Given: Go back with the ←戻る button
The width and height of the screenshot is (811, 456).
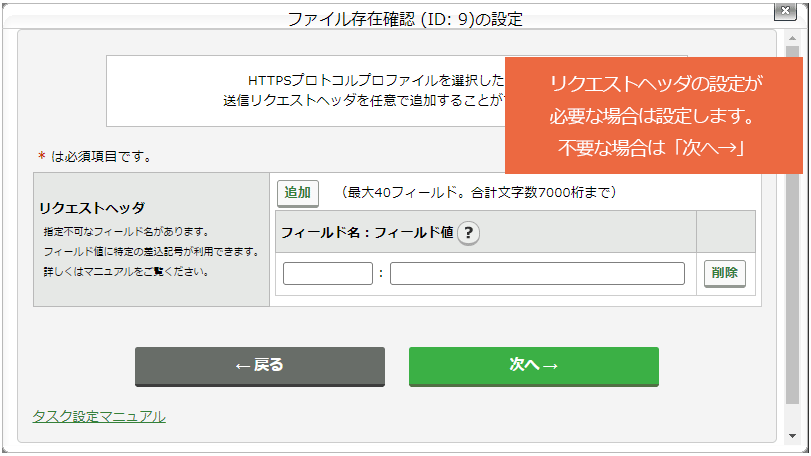Looking at the screenshot, I should [260, 366].
